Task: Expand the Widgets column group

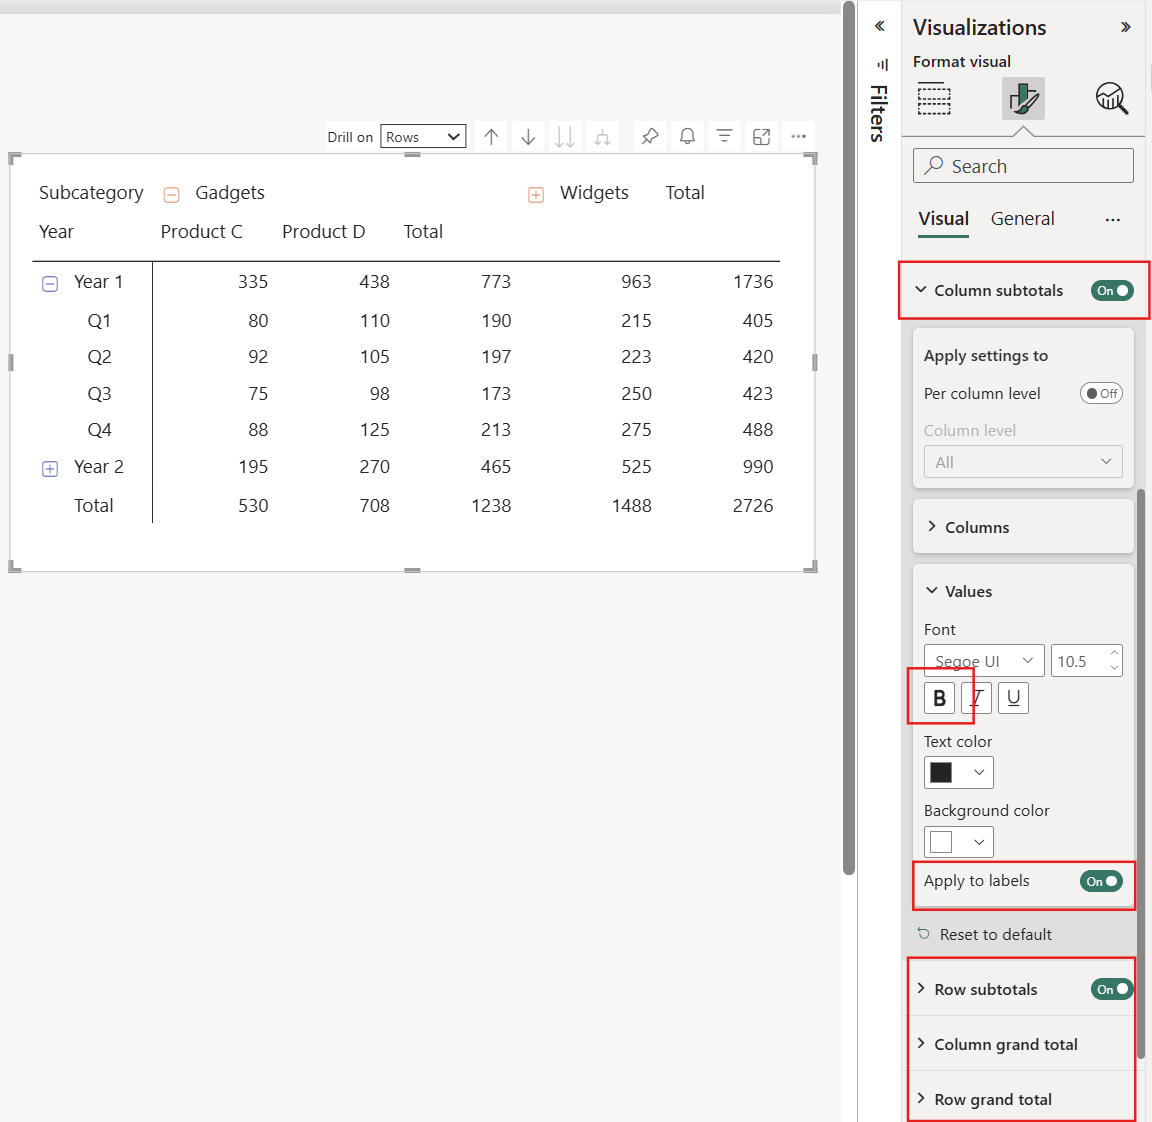Action: point(536,195)
